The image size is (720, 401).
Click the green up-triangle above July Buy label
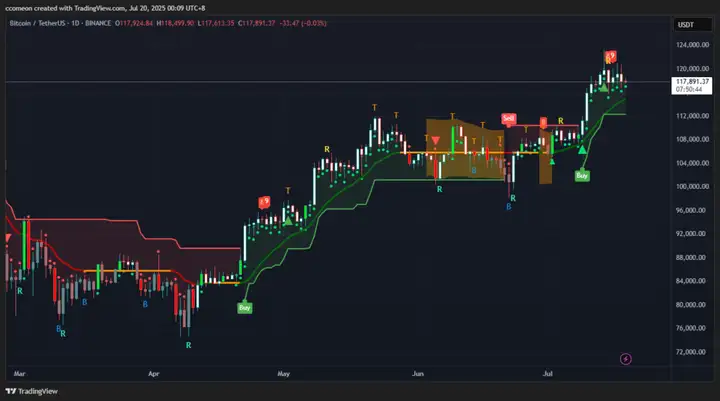tap(582, 150)
